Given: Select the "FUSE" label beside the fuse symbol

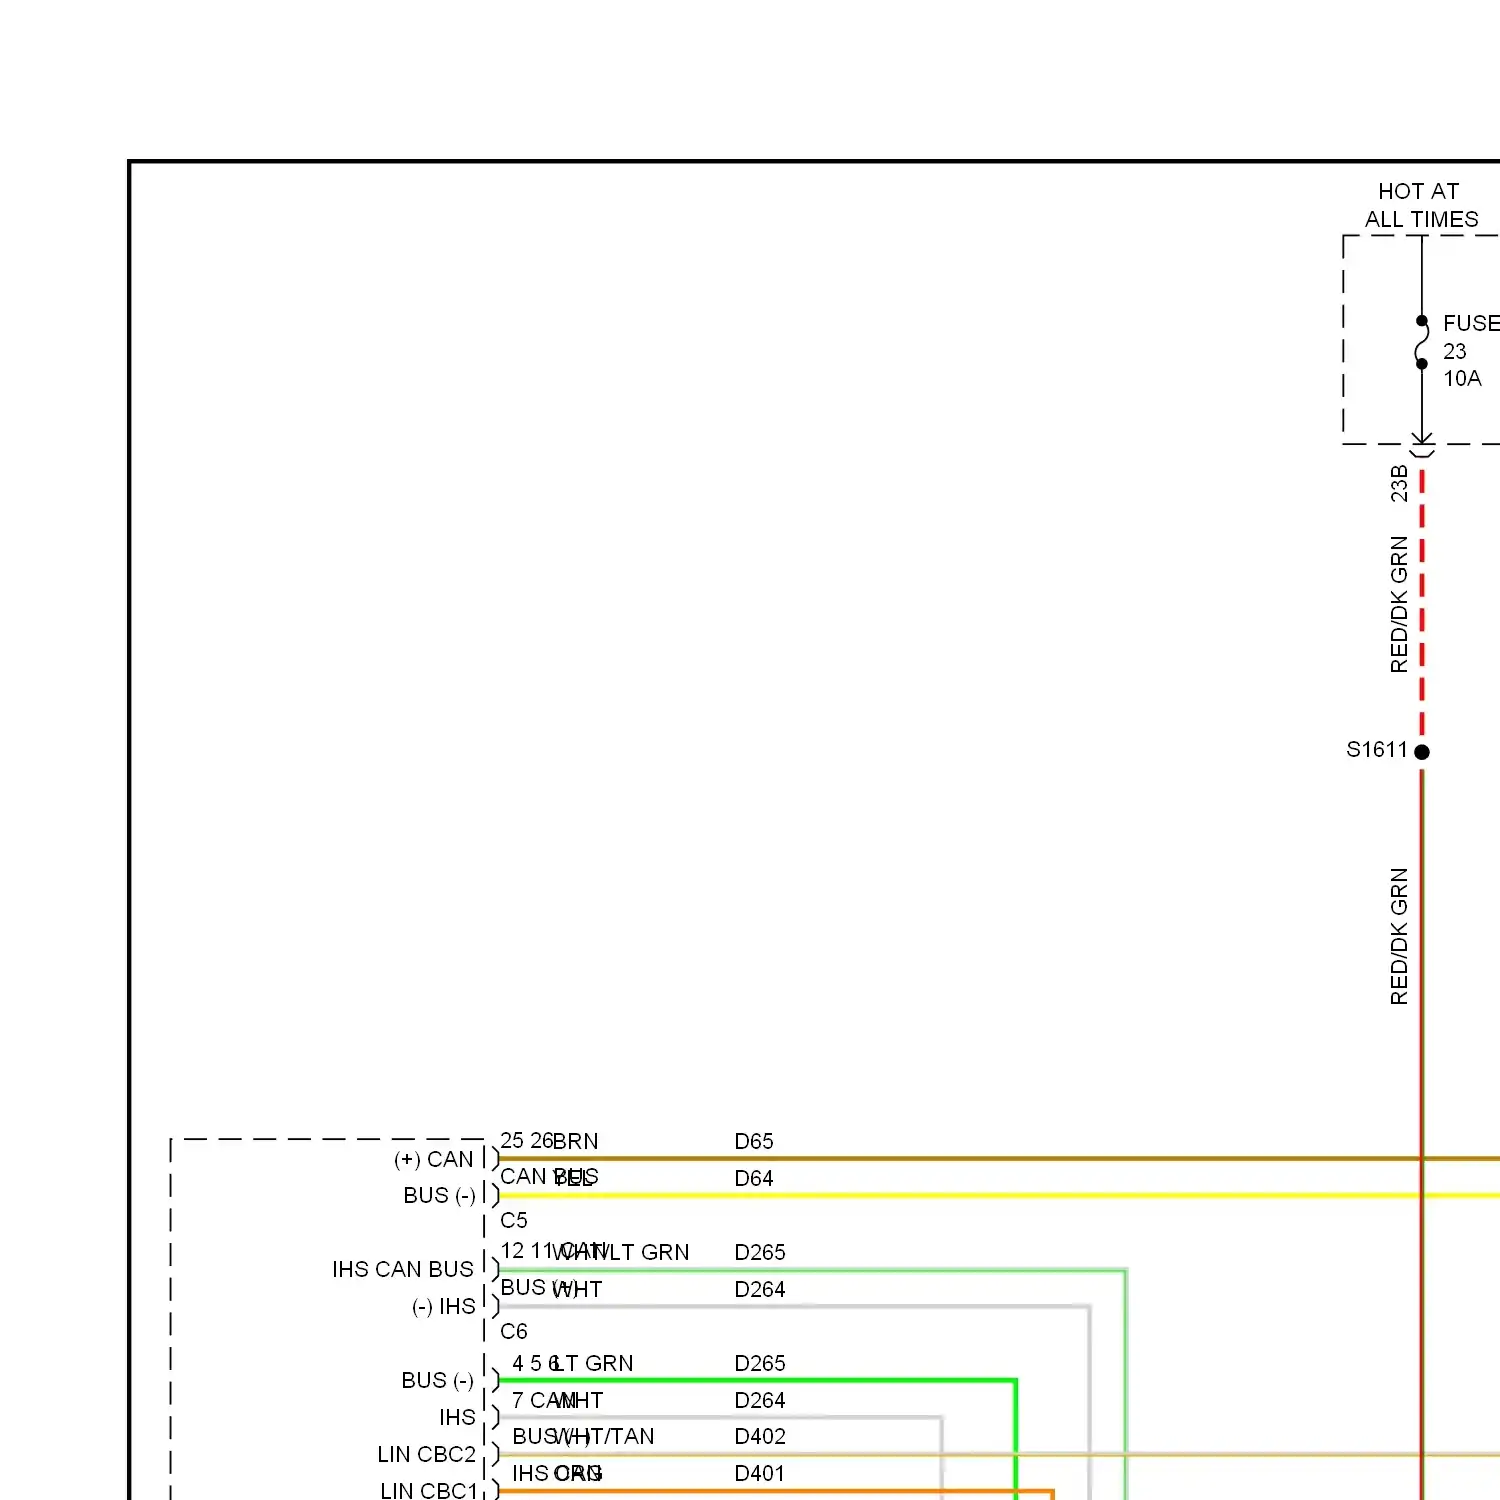Looking at the screenshot, I should tap(1471, 323).
